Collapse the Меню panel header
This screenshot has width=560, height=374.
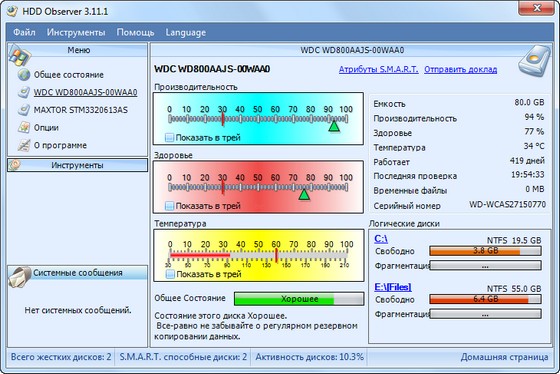point(78,50)
